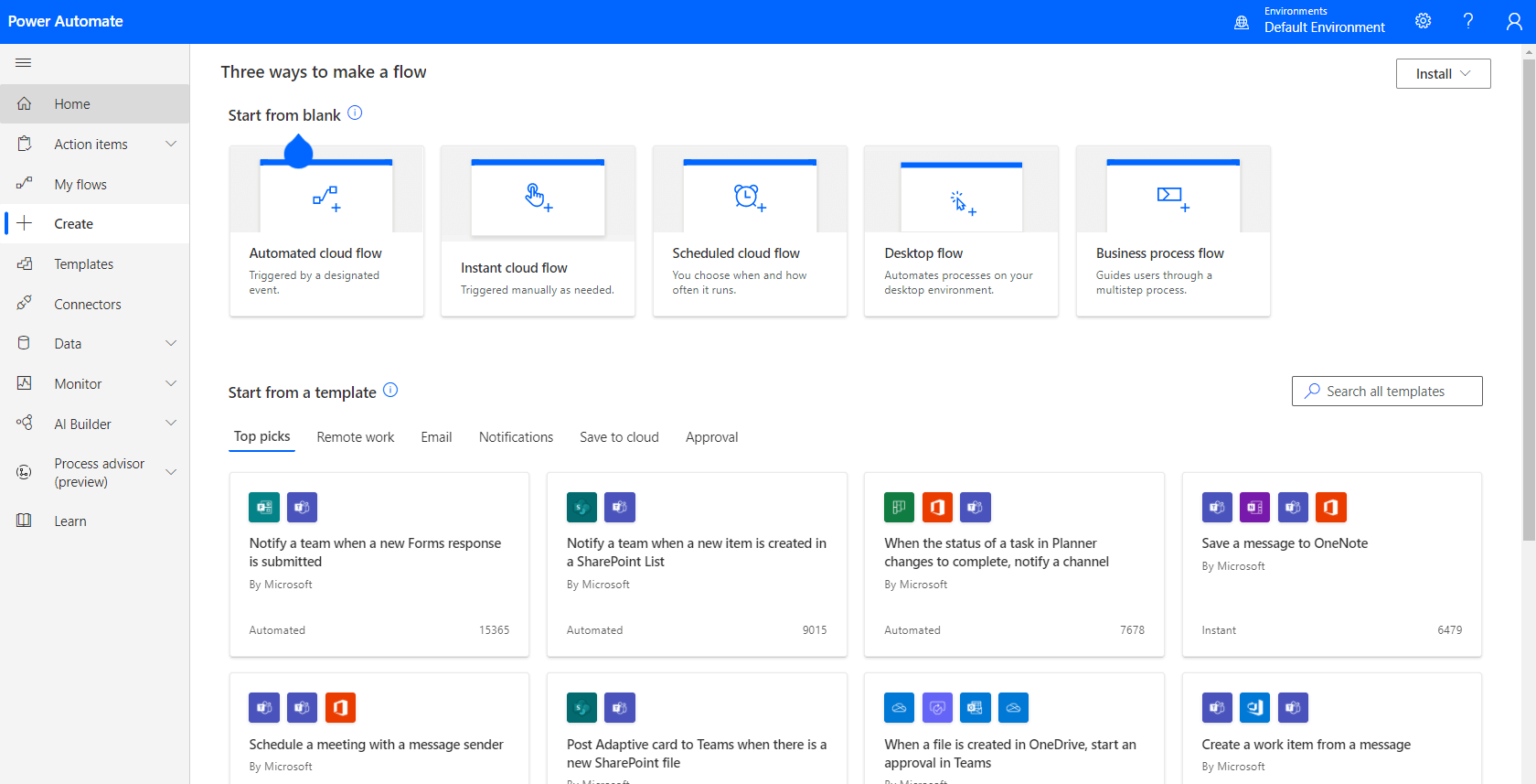Choose the Scheduled cloud flow card title

(x=736, y=253)
